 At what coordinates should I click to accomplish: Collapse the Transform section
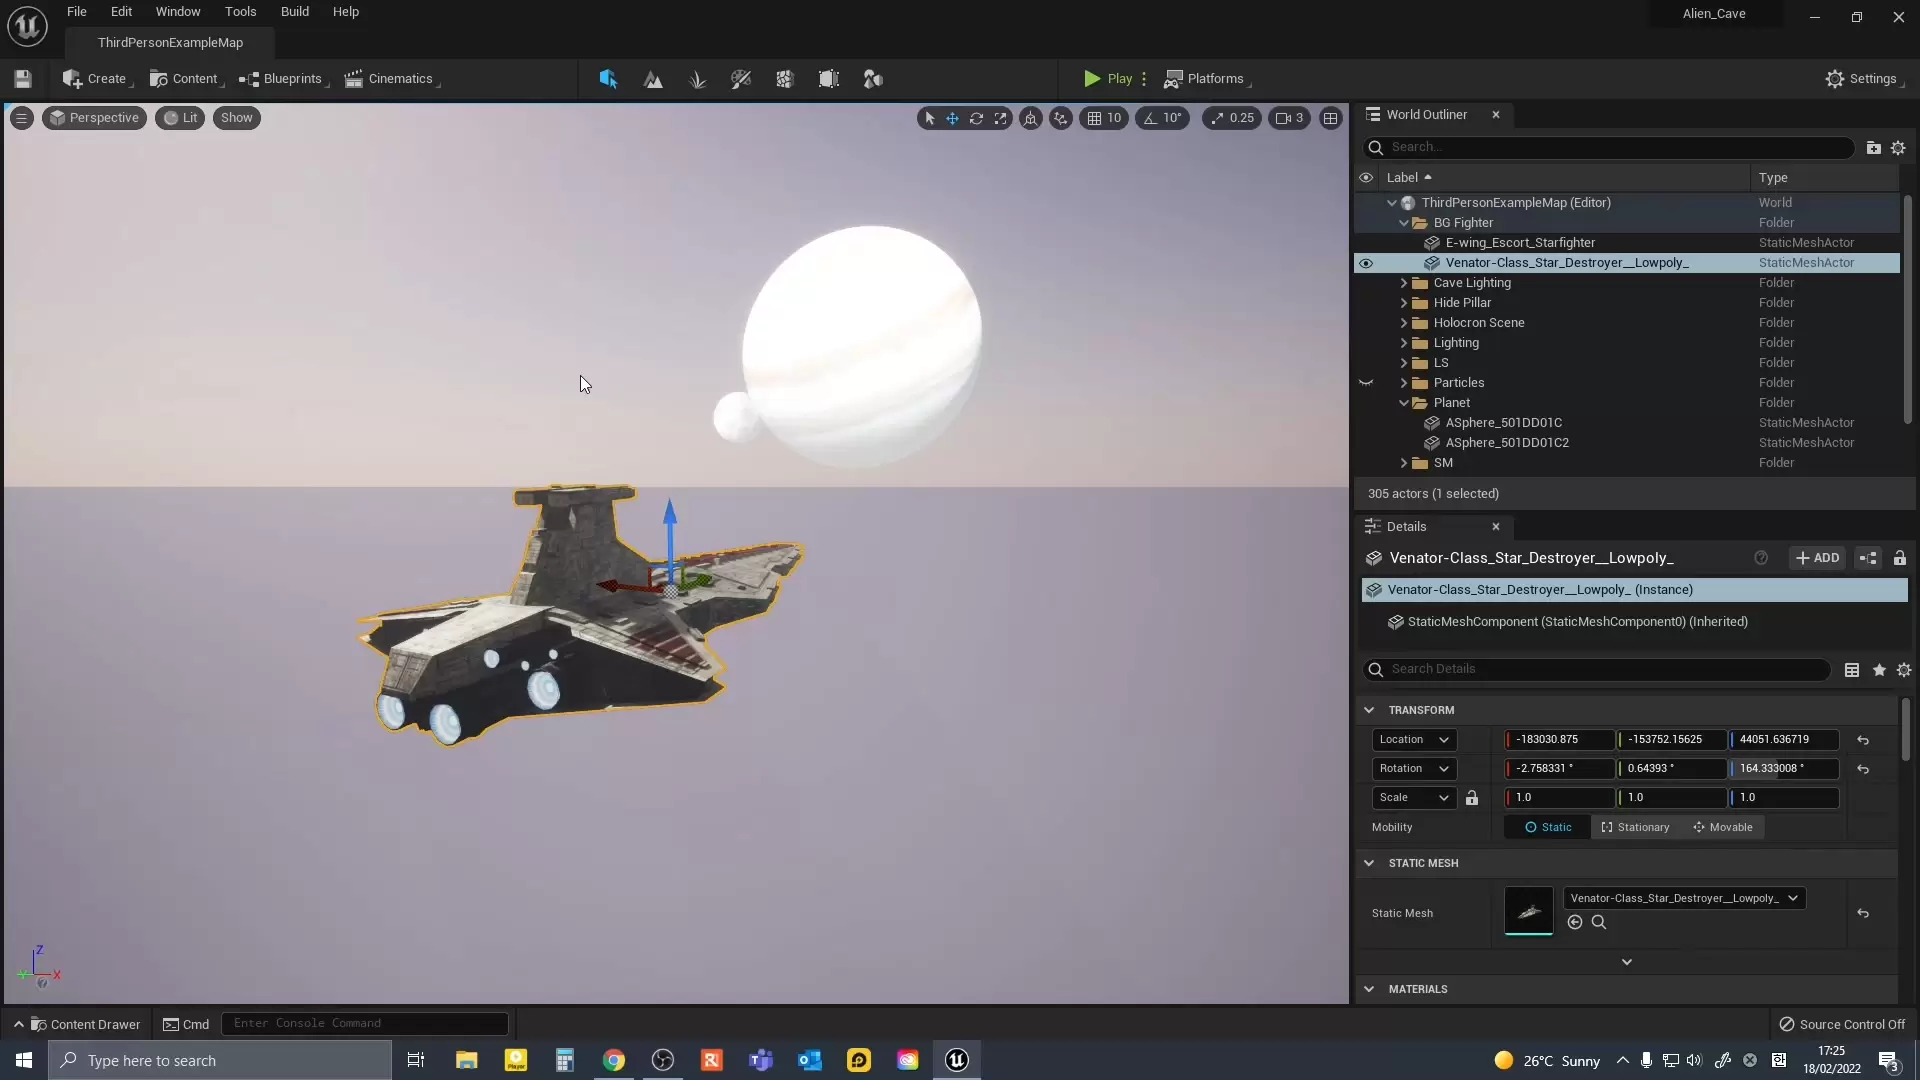click(1369, 710)
